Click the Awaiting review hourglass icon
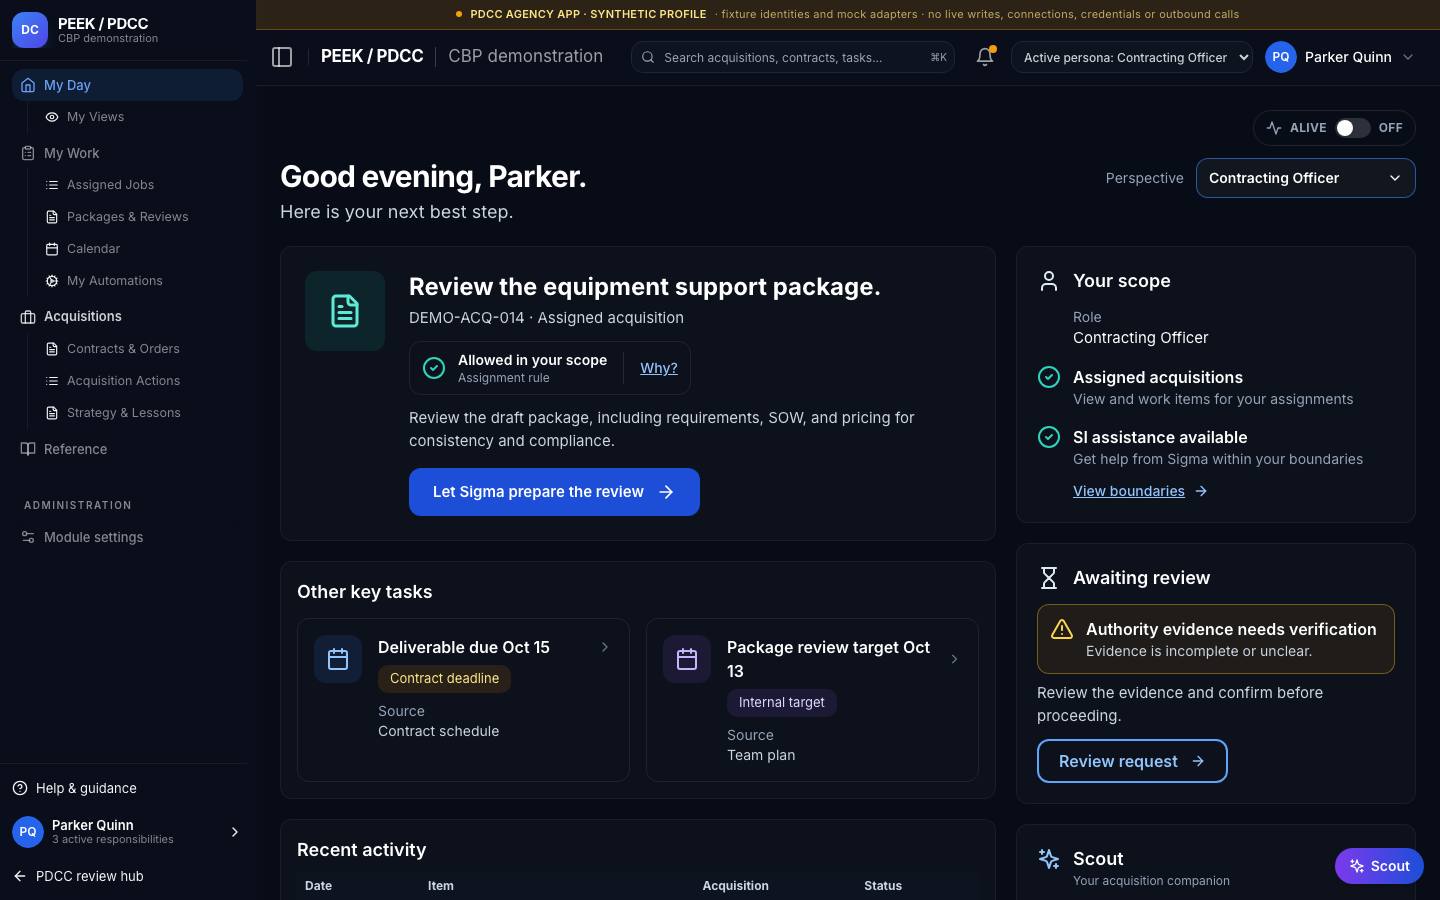Screen dimensions: 1440x900 pyautogui.click(x=1049, y=578)
